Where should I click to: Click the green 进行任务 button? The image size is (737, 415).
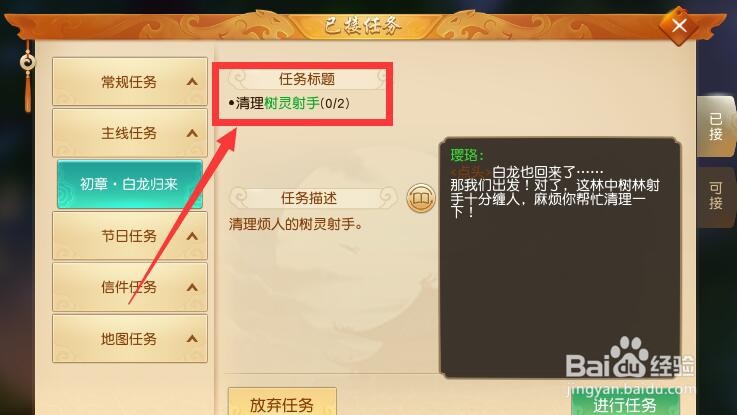pyautogui.click(x=626, y=403)
